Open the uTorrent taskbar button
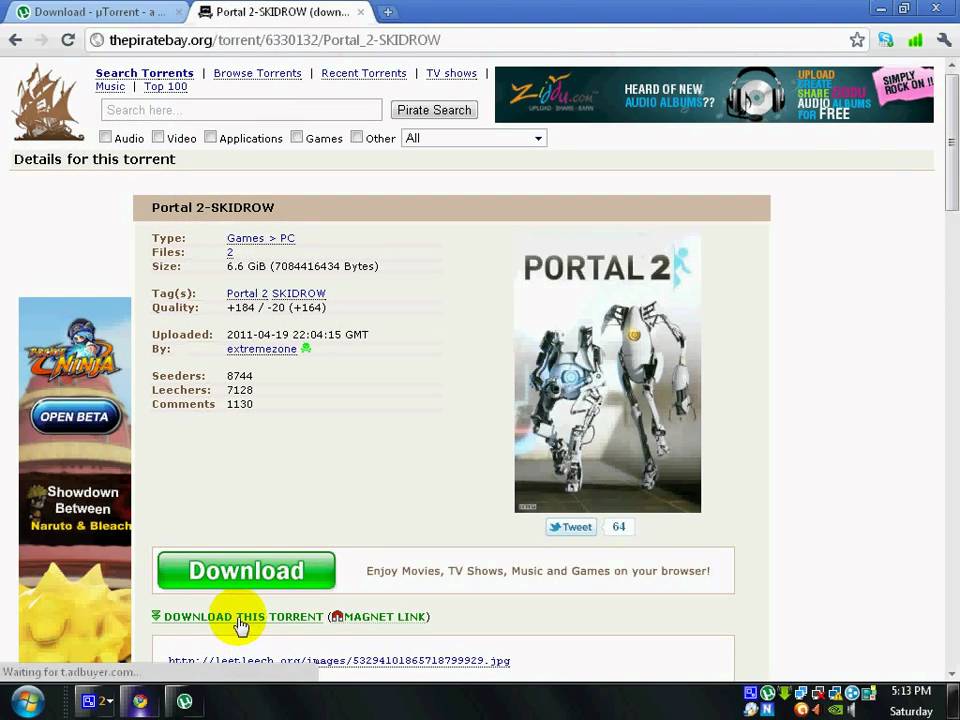The image size is (960, 720). 184,701
